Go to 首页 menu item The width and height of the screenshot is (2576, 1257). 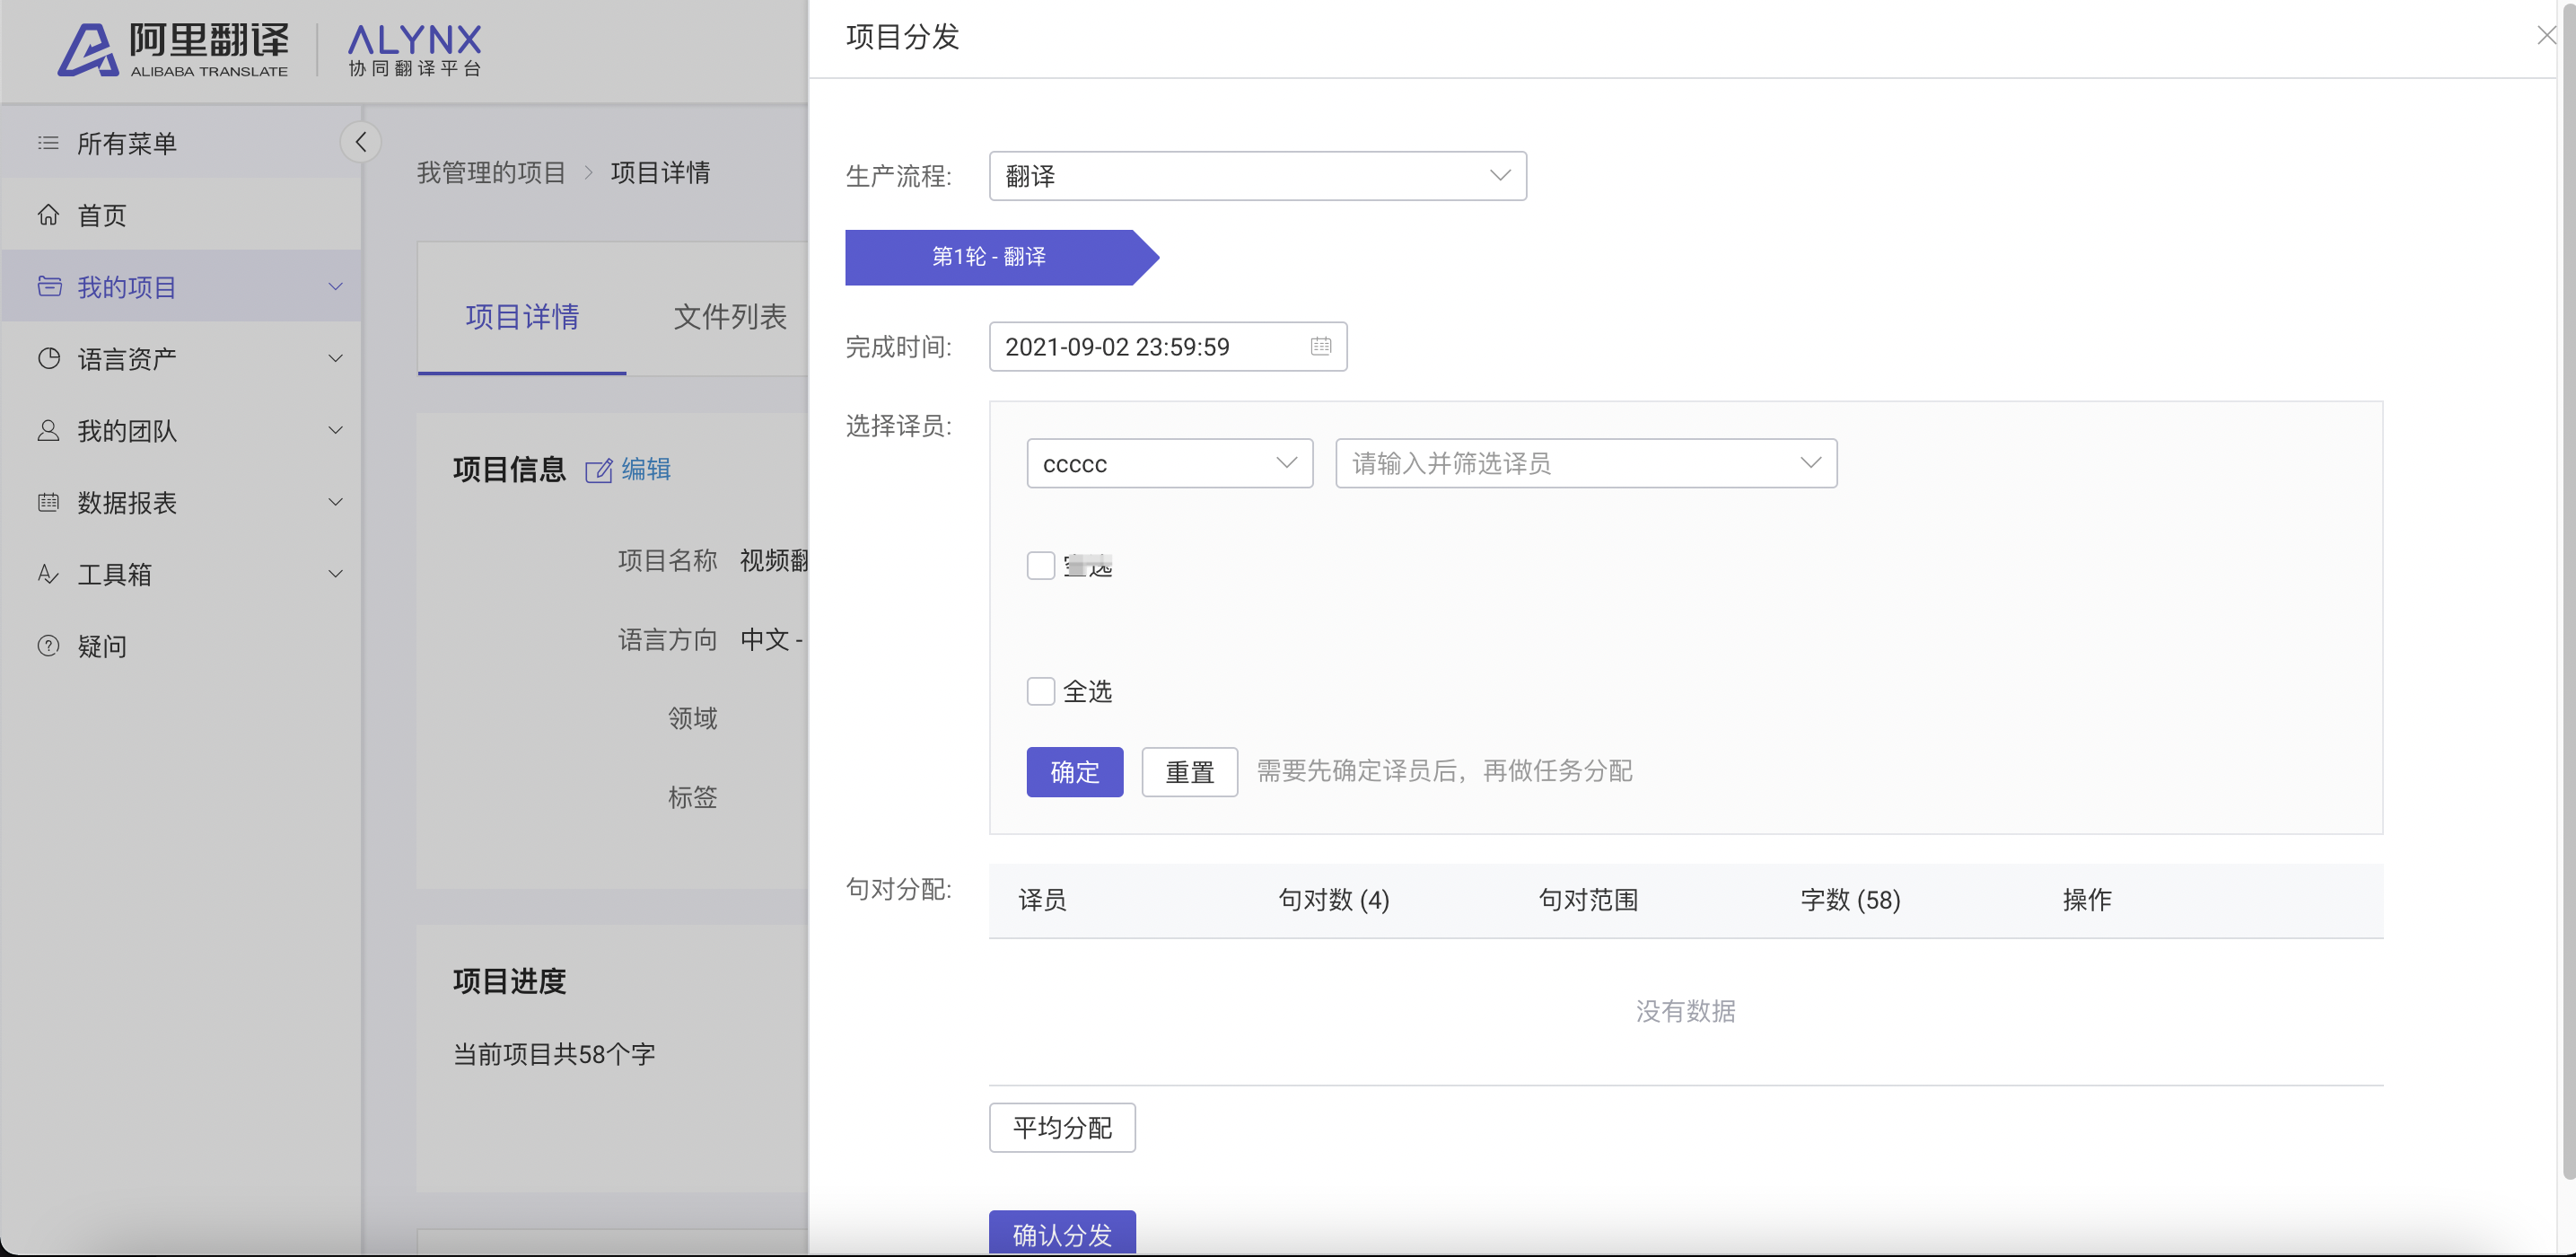(x=181, y=215)
